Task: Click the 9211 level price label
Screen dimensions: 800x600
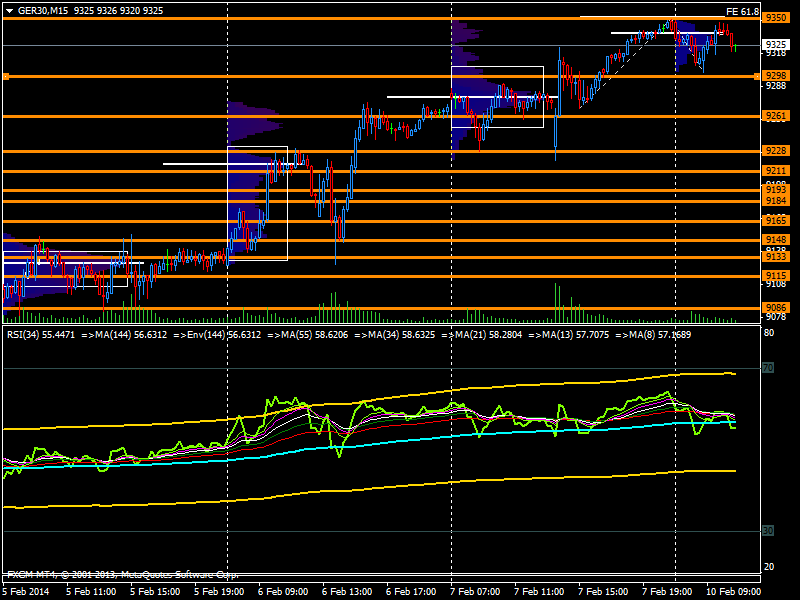Action: [775, 171]
